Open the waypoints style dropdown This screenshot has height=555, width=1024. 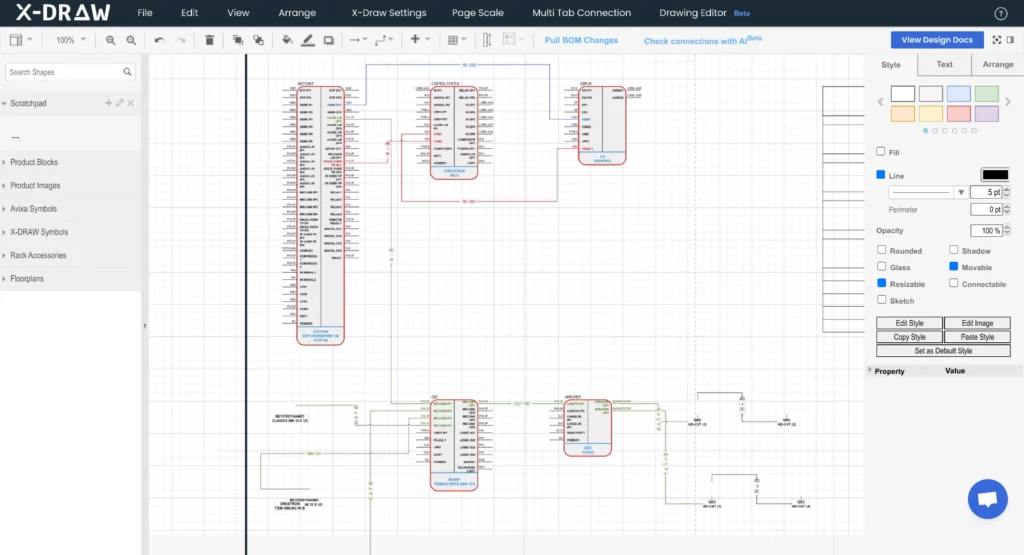pyautogui.click(x=384, y=40)
